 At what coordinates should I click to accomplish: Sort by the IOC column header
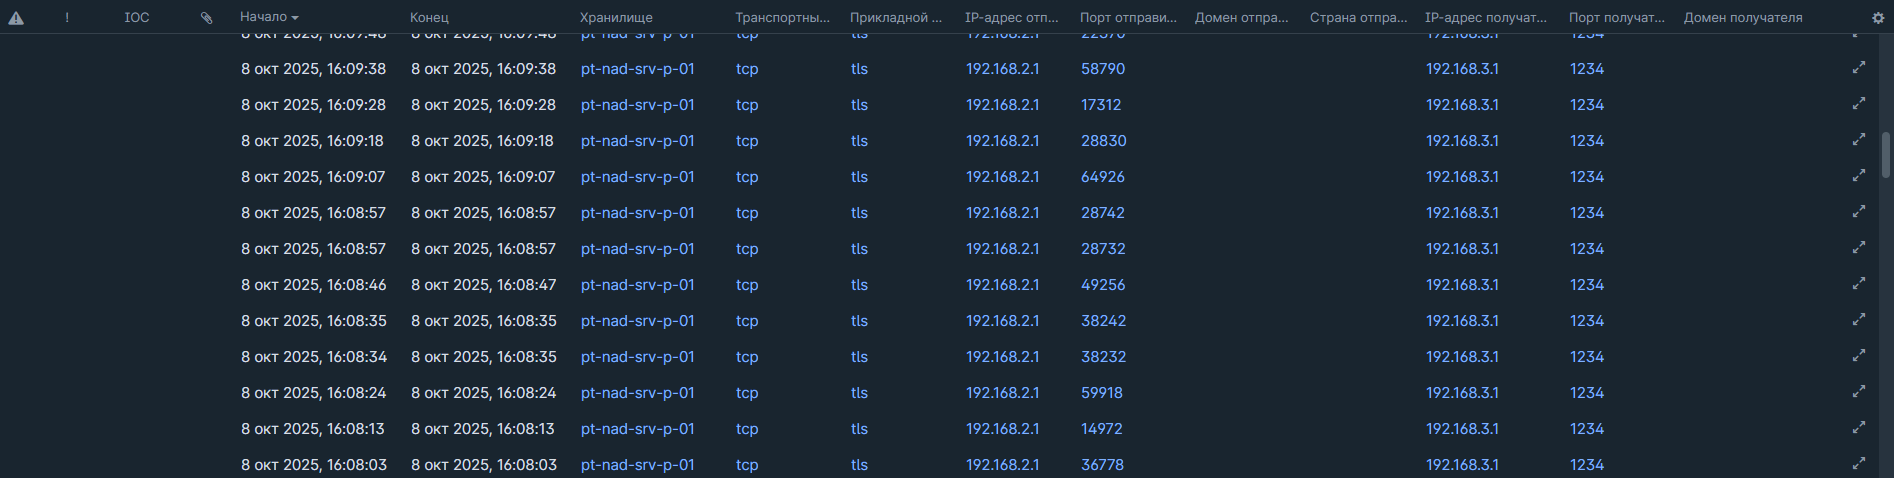pyautogui.click(x=137, y=18)
